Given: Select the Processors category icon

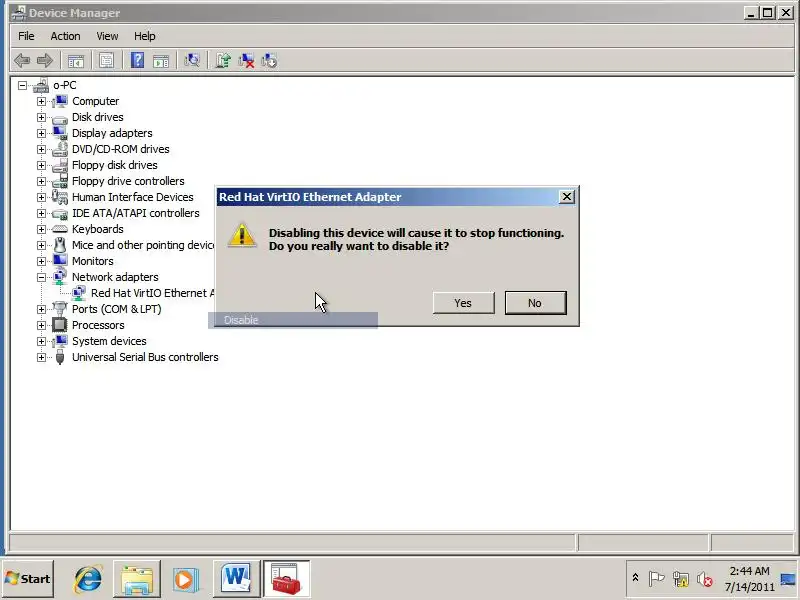Looking at the screenshot, I should 60,325.
